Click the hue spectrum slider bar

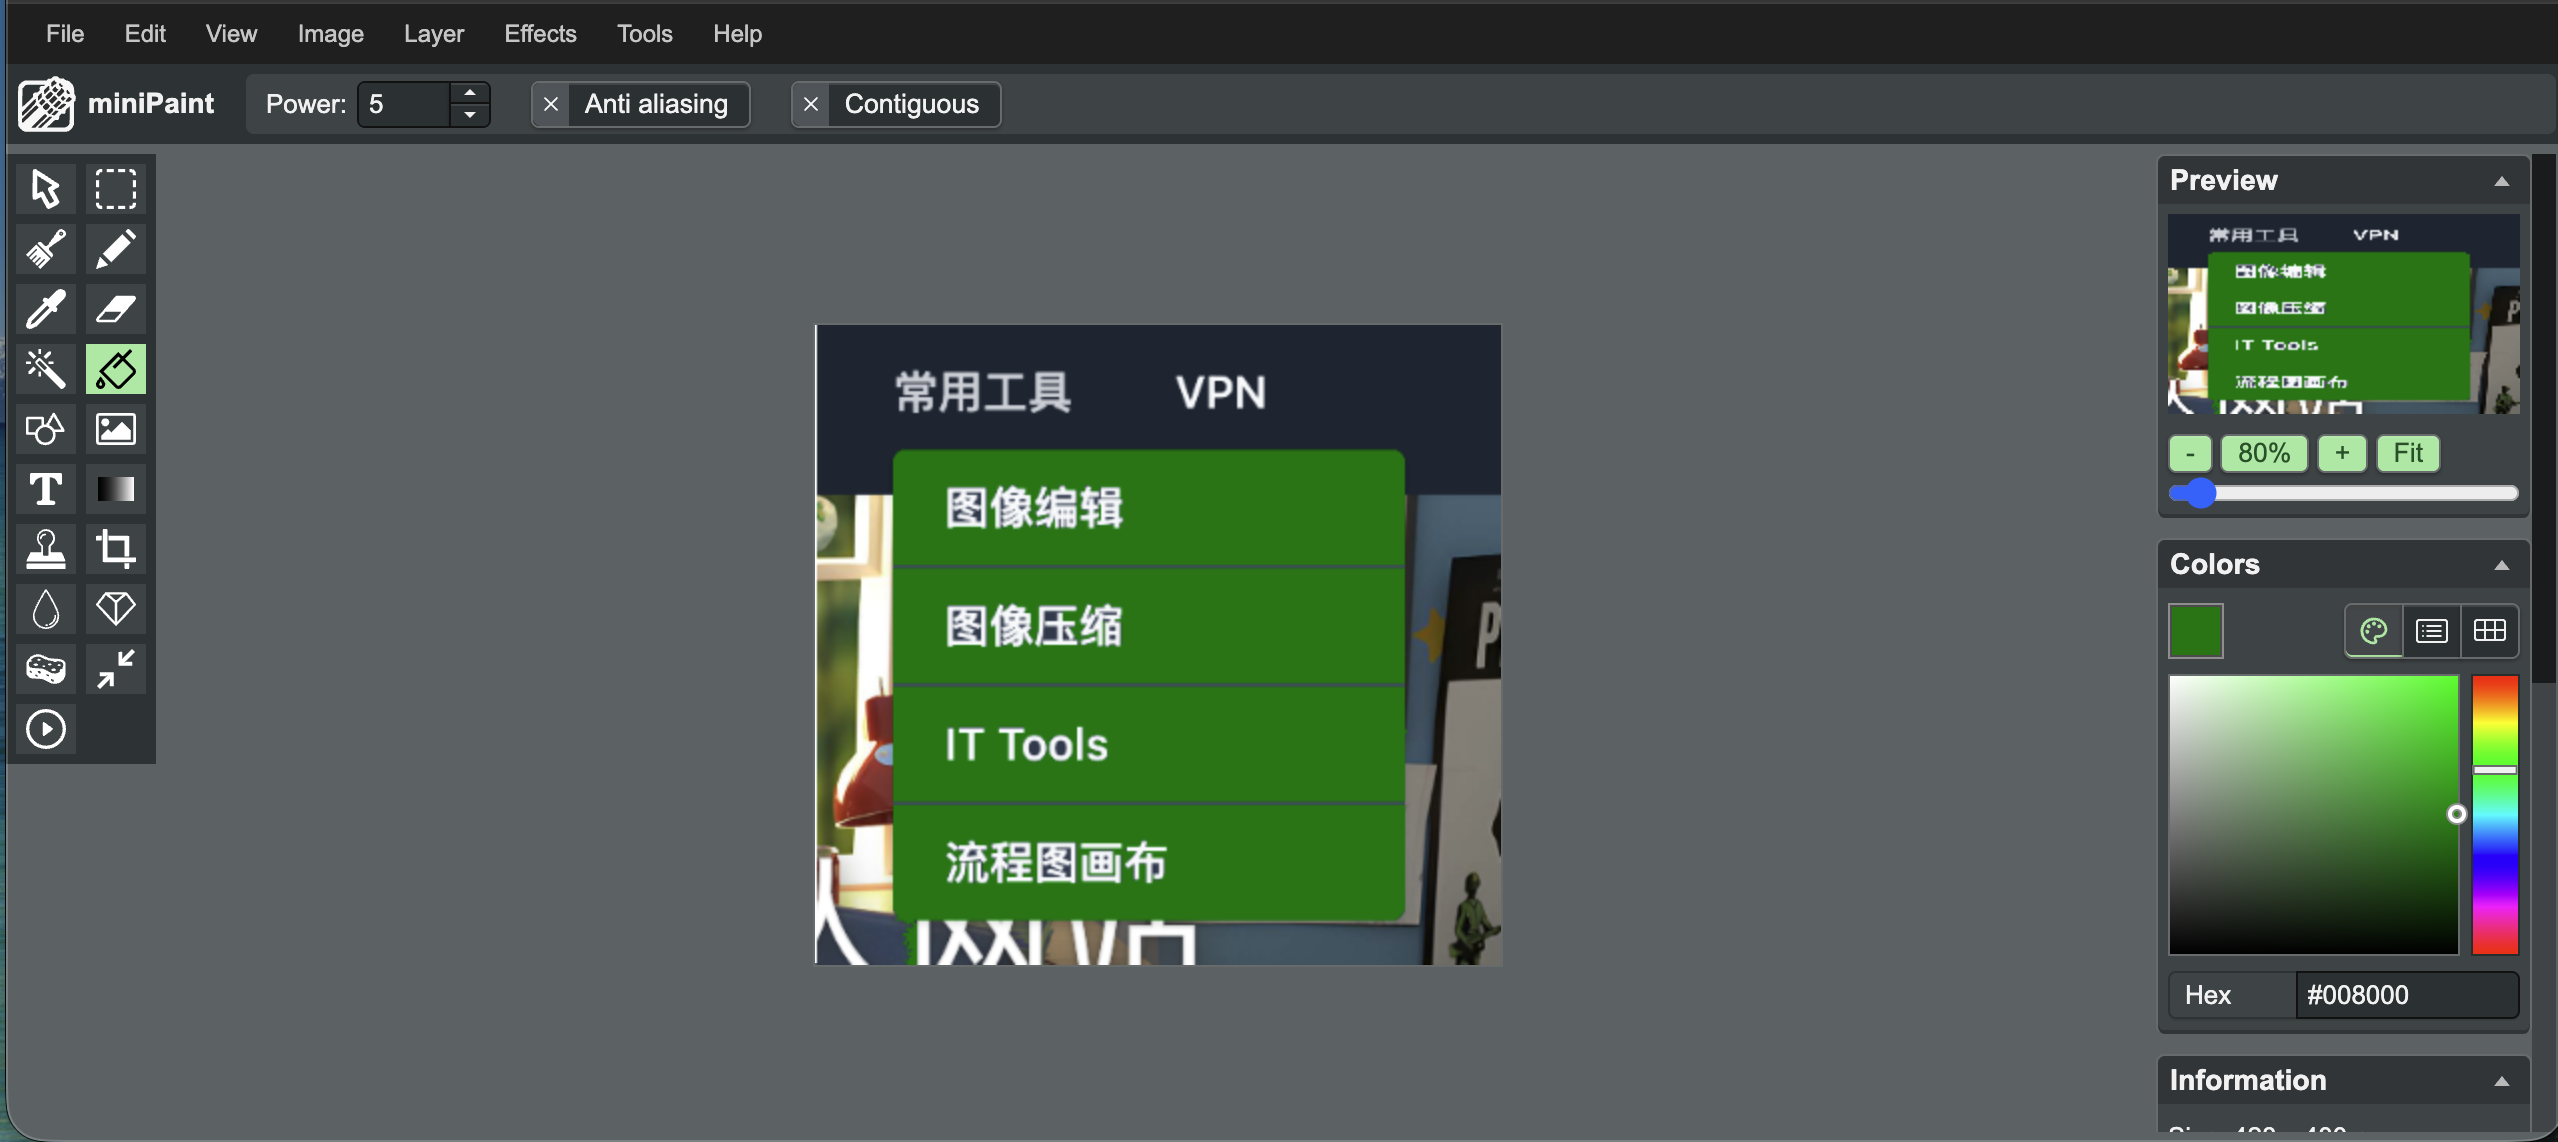2494,814
